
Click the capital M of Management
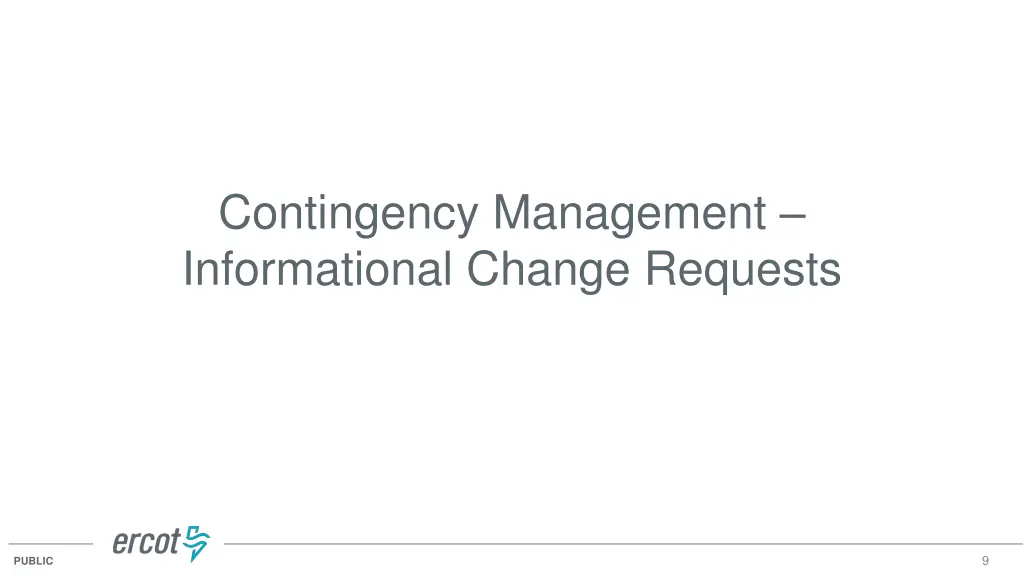pyautogui.click(x=512, y=214)
